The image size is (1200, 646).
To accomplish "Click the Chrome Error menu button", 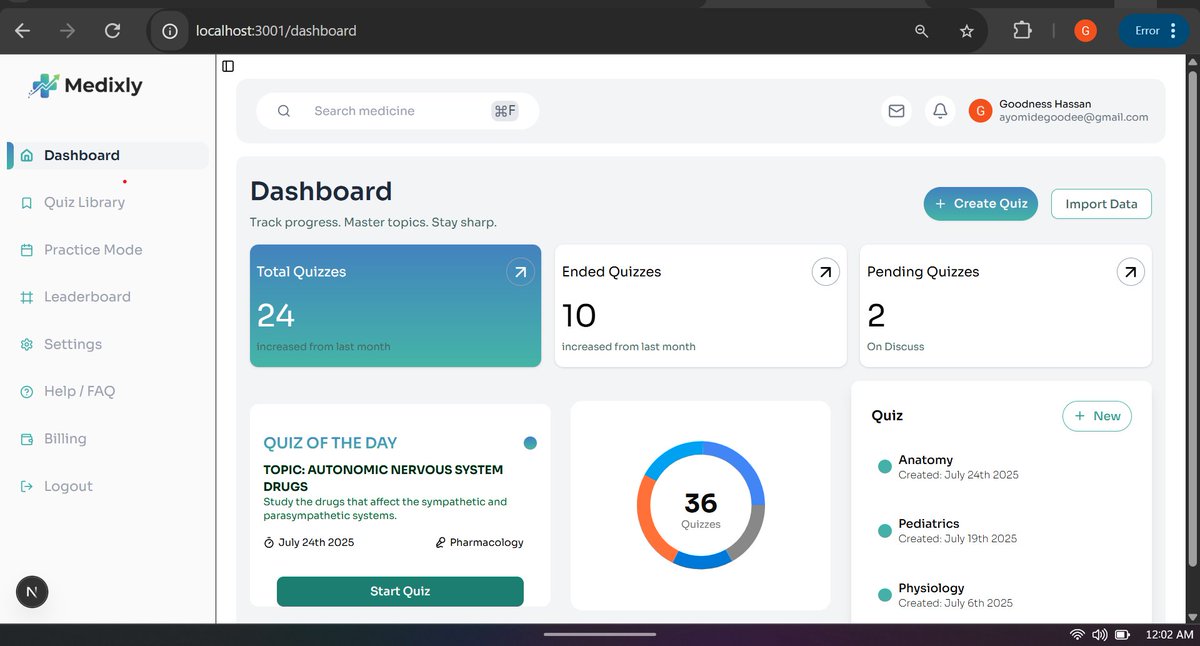I will tap(1155, 31).
